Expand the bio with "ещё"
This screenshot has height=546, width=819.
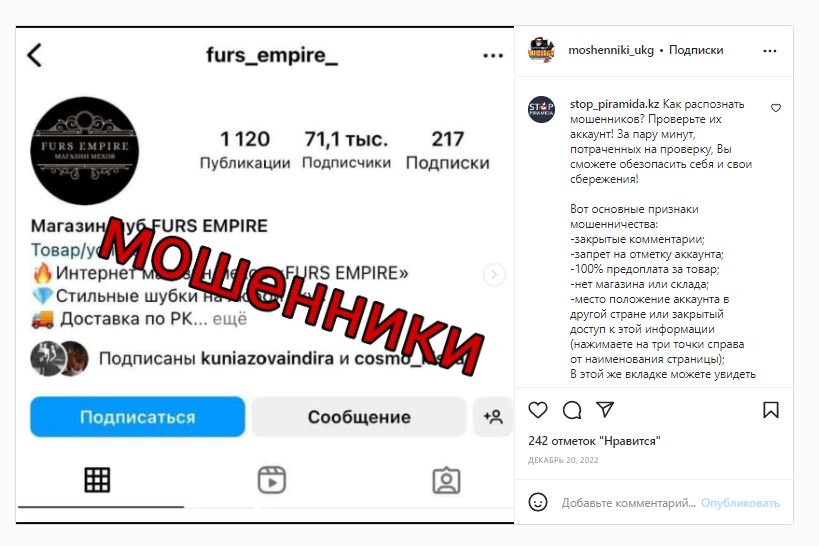(x=229, y=319)
